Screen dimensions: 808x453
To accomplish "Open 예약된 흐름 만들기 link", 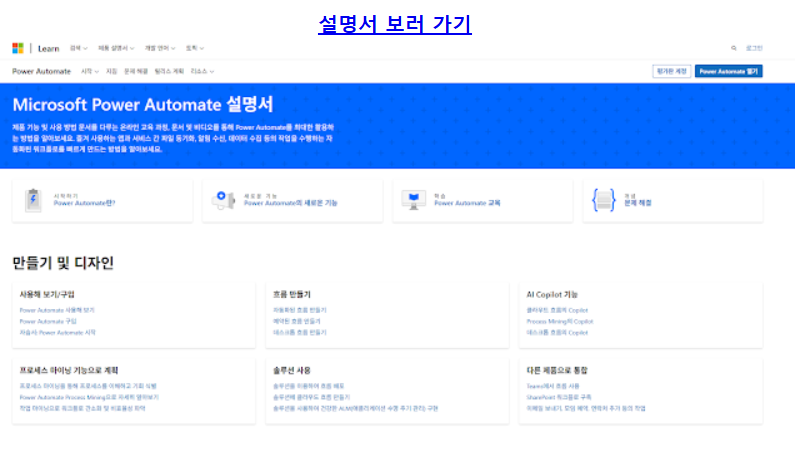I will (x=296, y=321).
